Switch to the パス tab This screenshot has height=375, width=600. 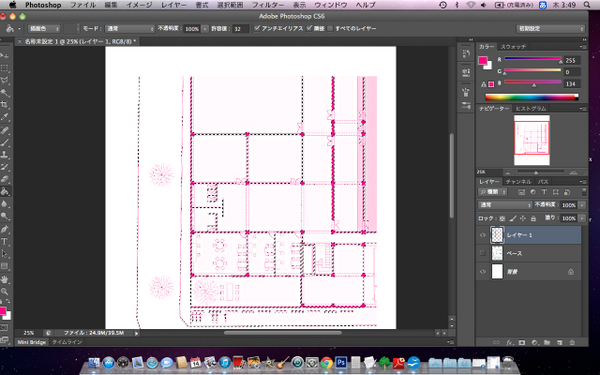(543, 182)
